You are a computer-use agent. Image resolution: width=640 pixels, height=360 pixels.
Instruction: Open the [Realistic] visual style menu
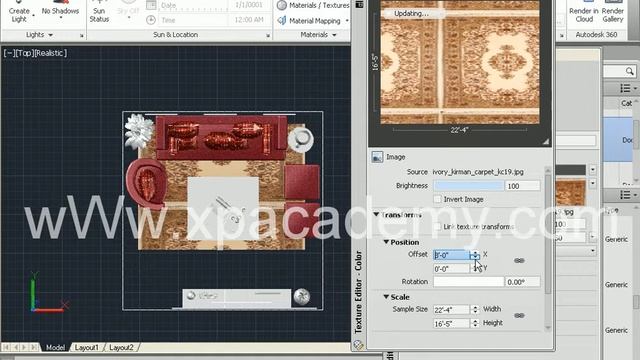(x=51, y=53)
